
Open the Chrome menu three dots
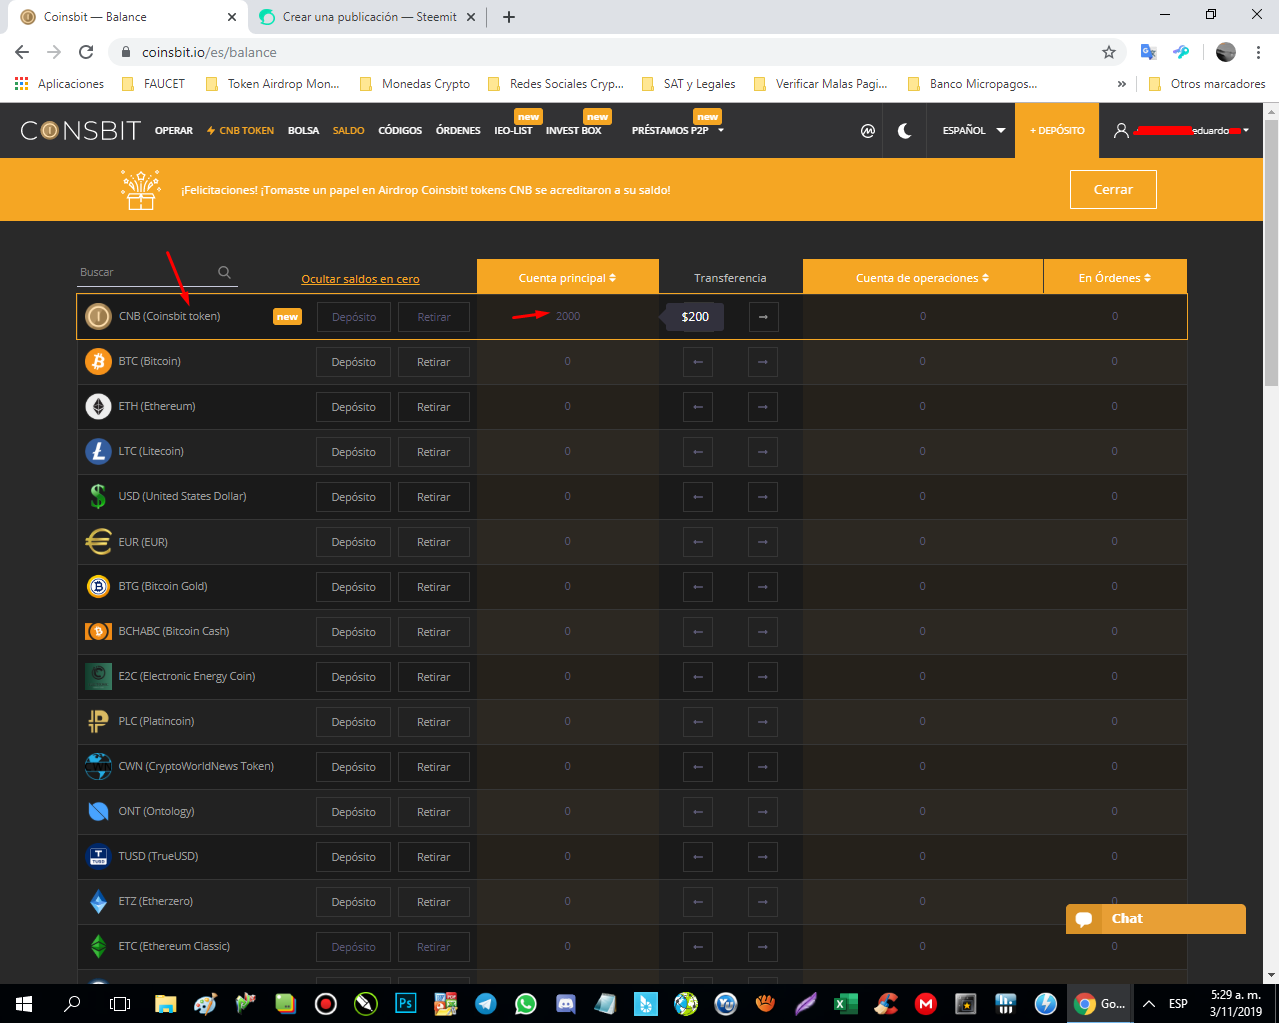point(1259,52)
